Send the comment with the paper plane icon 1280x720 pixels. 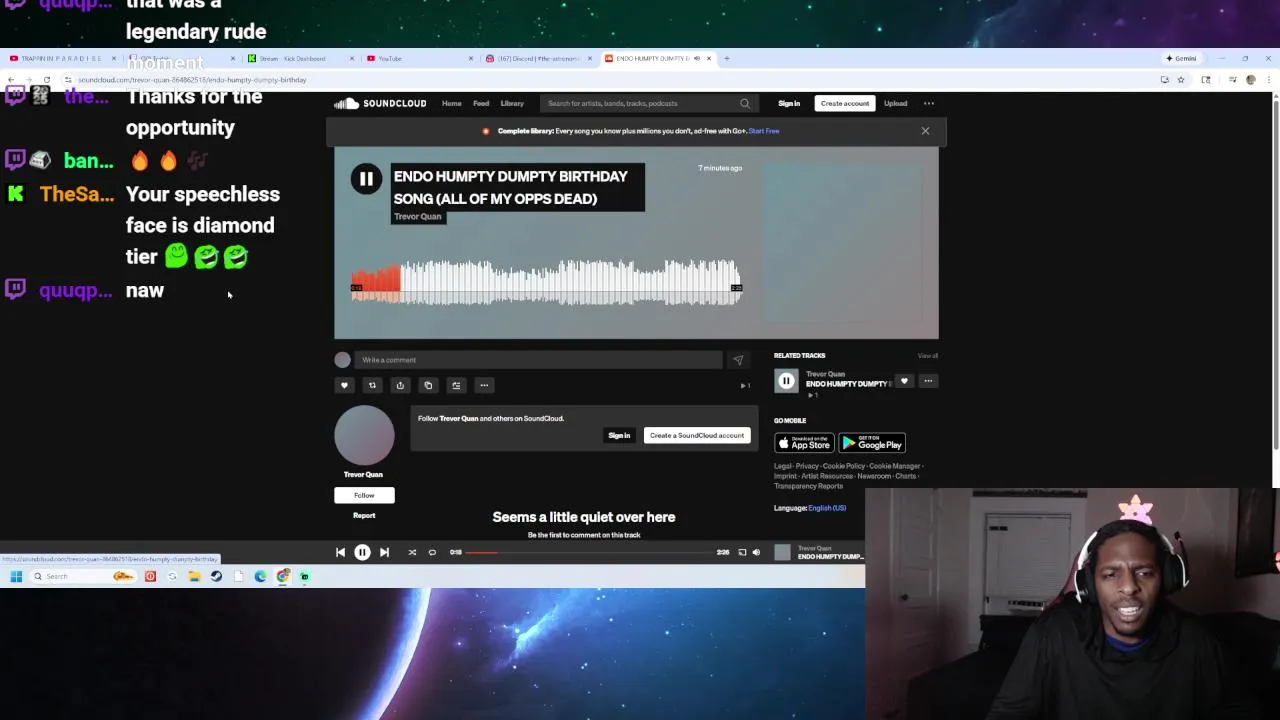point(738,360)
